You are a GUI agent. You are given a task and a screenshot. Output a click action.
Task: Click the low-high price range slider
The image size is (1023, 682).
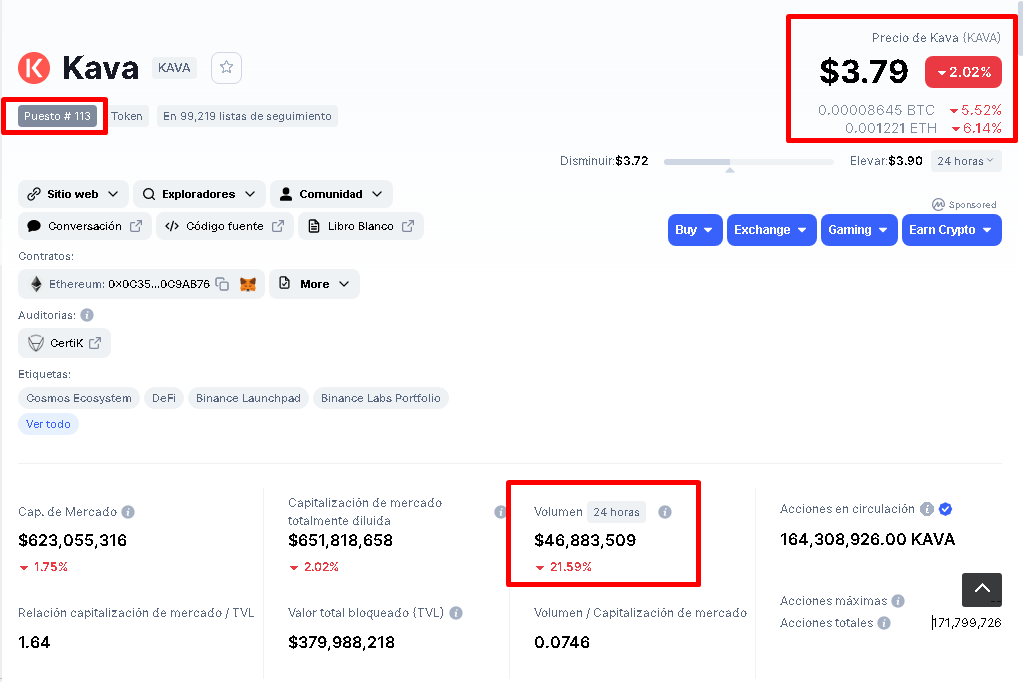(x=748, y=162)
